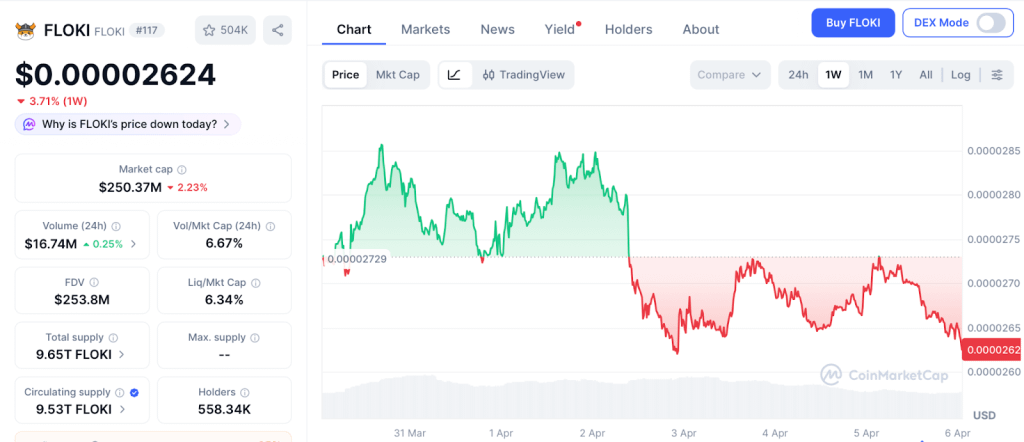1024x442 pixels.
Task: Expand the Volume (24h) details chevron
Action: 134,244
